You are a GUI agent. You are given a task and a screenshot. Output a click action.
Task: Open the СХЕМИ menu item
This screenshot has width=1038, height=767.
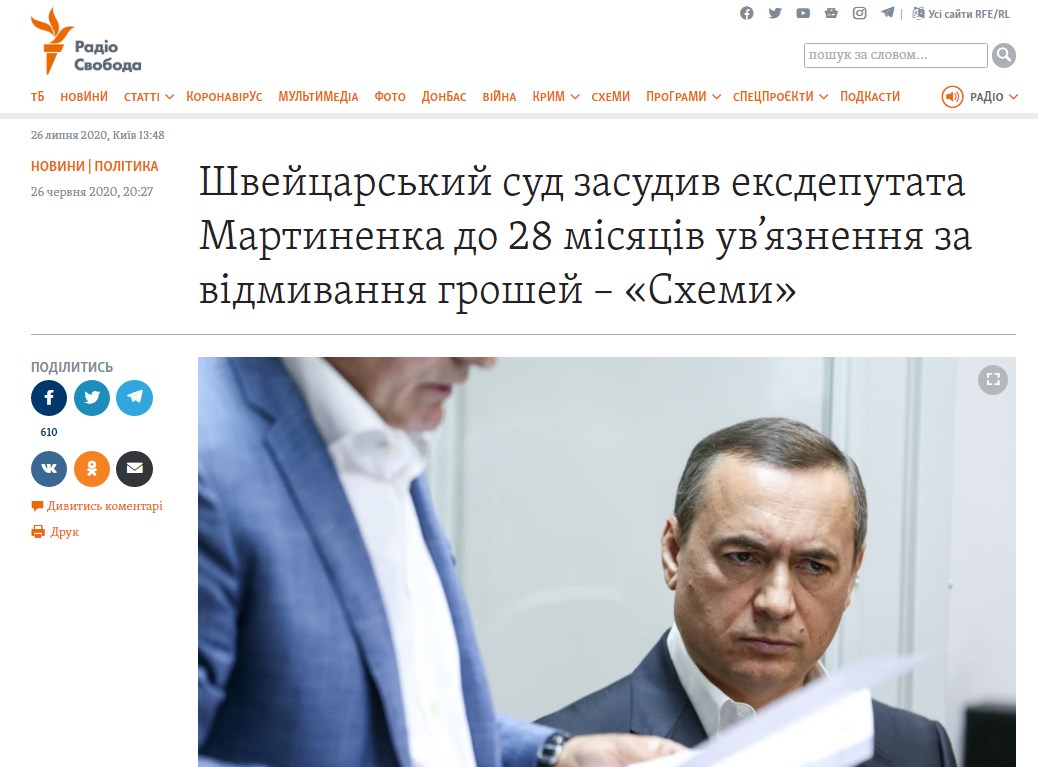[x=610, y=97]
